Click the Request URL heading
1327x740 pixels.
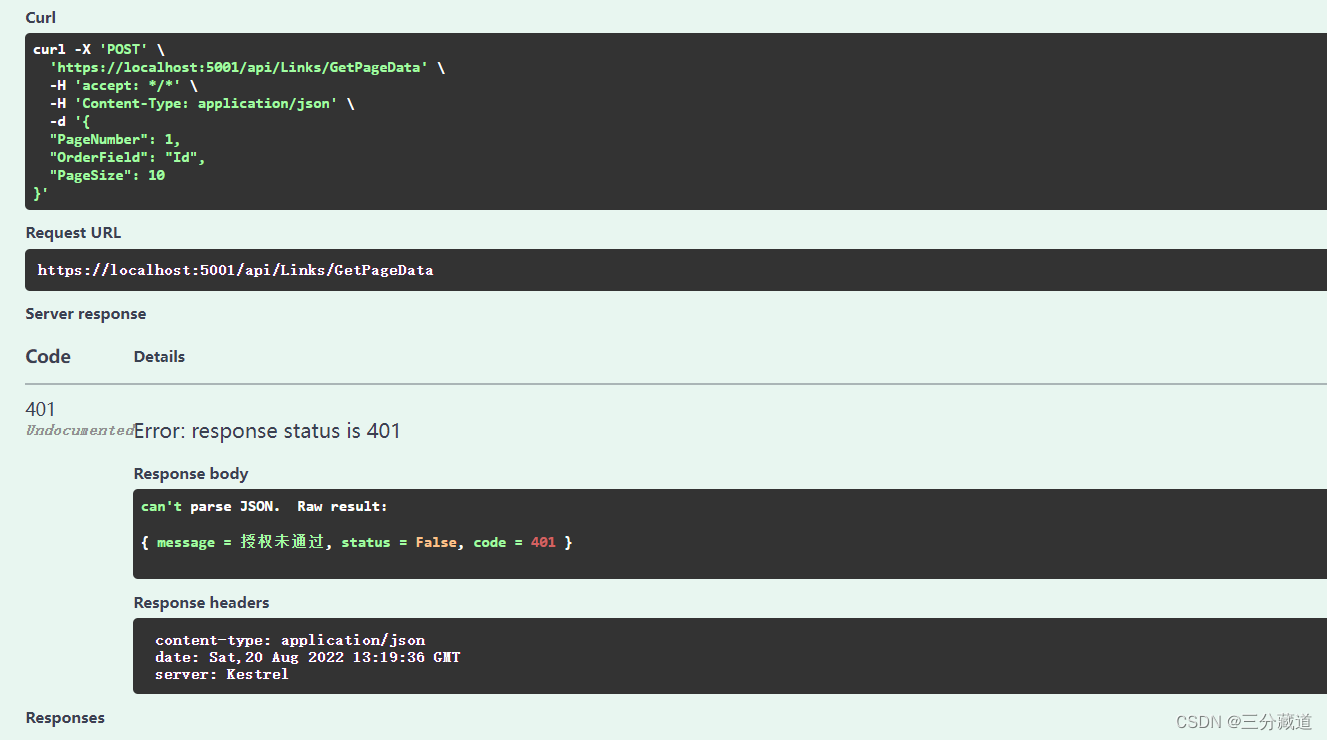(73, 233)
